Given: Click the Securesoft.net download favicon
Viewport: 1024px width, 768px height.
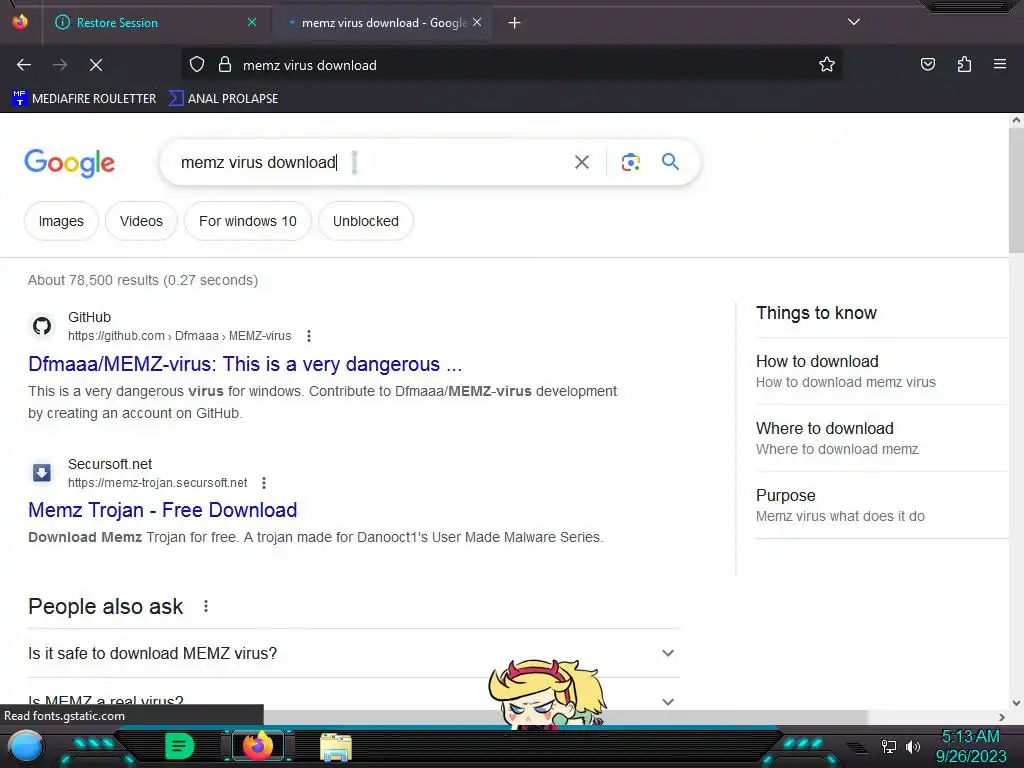Looking at the screenshot, I should (x=42, y=472).
